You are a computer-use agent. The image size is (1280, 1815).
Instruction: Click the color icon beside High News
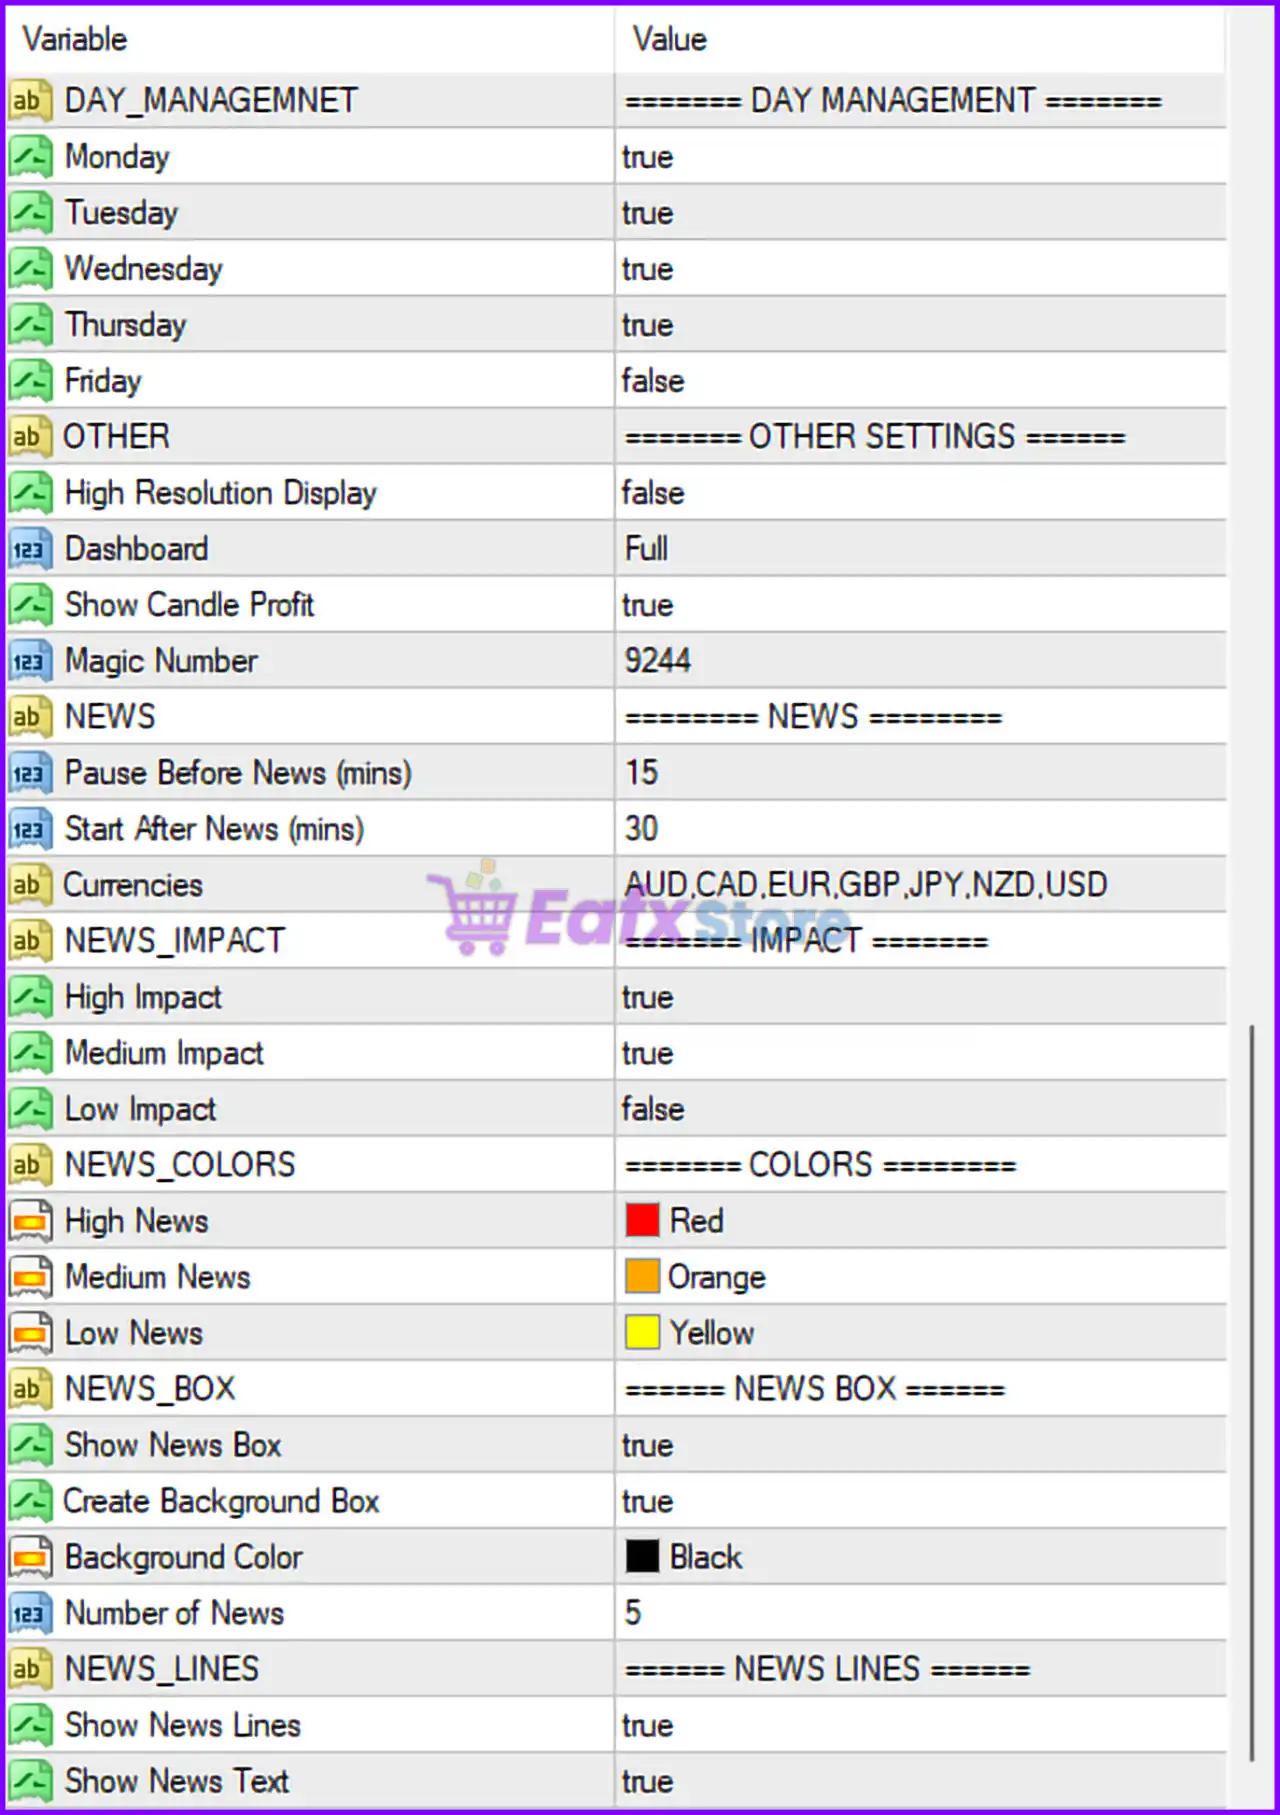[30, 1220]
